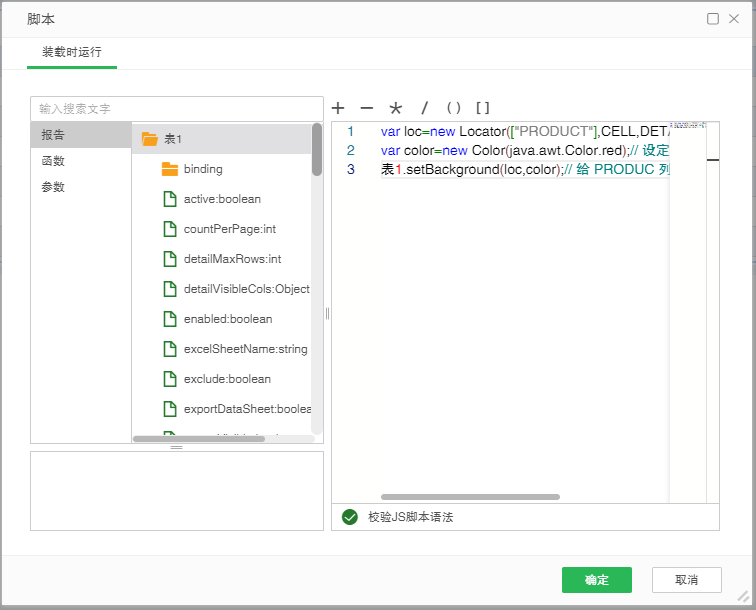The height and width of the screenshot is (610, 756).
Task: Click the property tree vertical scrollbar
Action: coord(317,150)
